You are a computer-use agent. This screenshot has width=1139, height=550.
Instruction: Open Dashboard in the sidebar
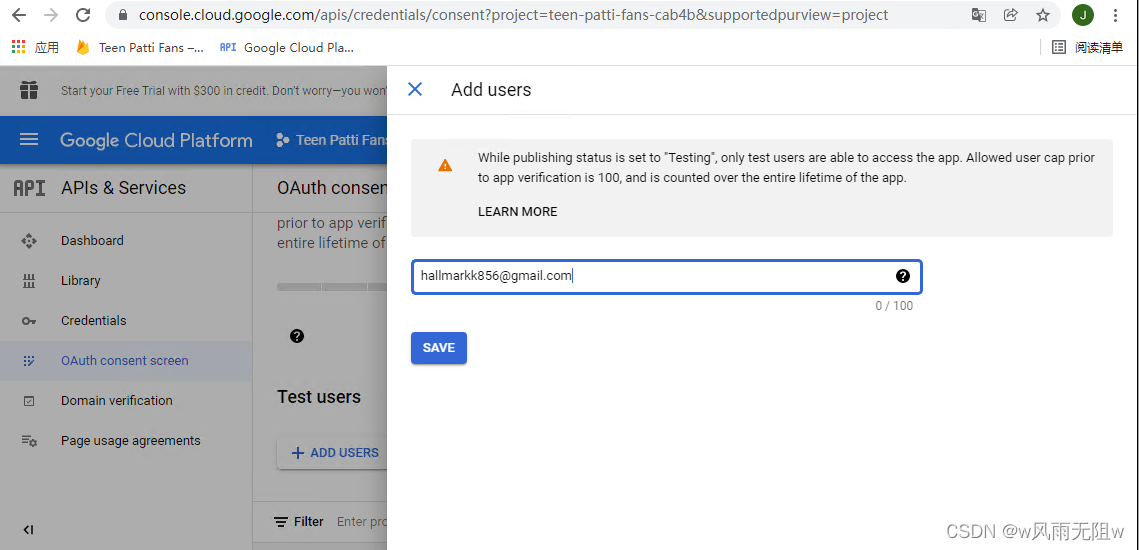pyautogui.click(x=92, y=241)
